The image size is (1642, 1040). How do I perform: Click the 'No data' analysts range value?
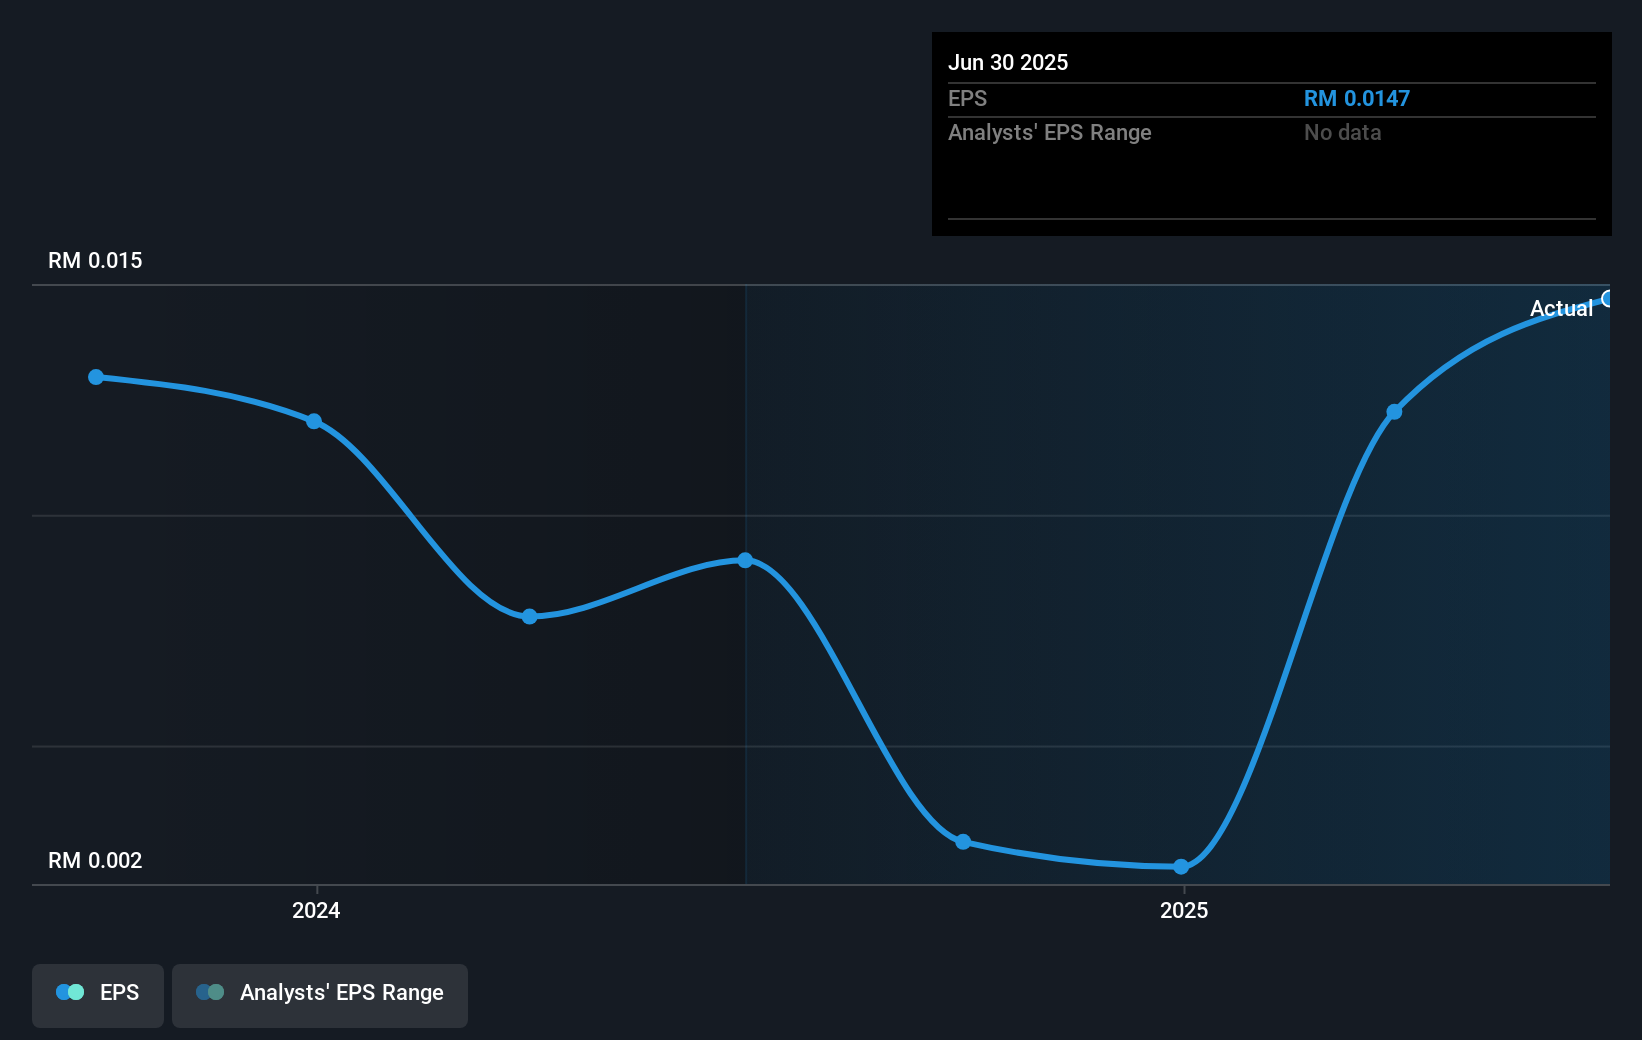coord(1343,132)
